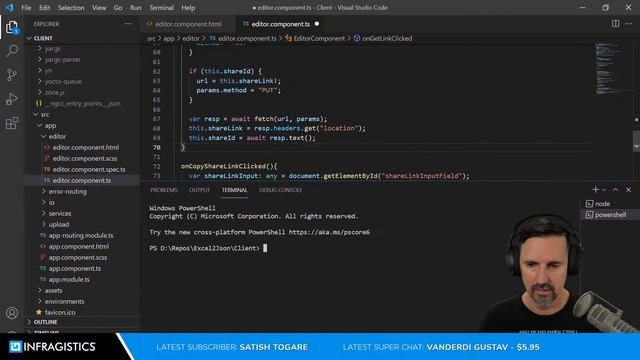Select the powershell terminal instance
This screenshot has width=640, height=360.
coord(610,215)
